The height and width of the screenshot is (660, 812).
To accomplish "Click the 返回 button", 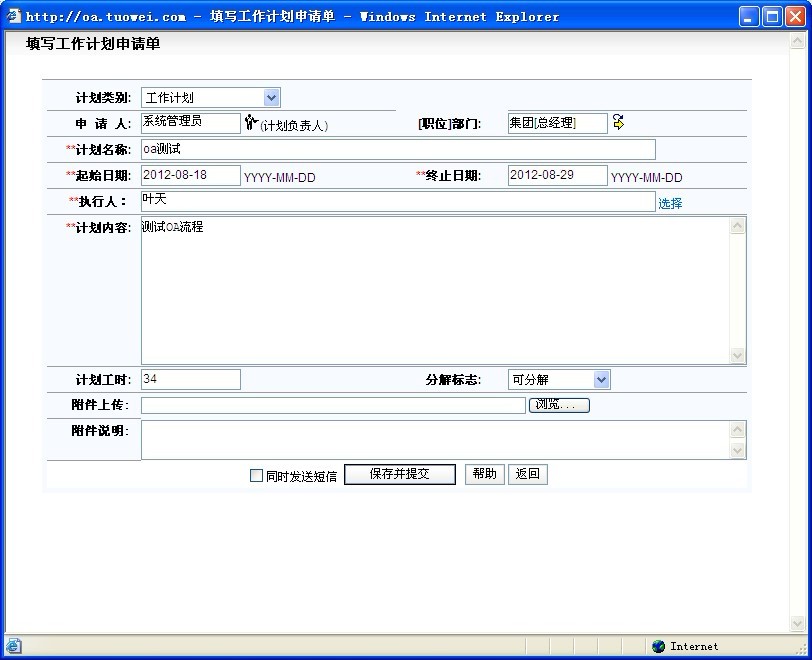I will point(528,474).
